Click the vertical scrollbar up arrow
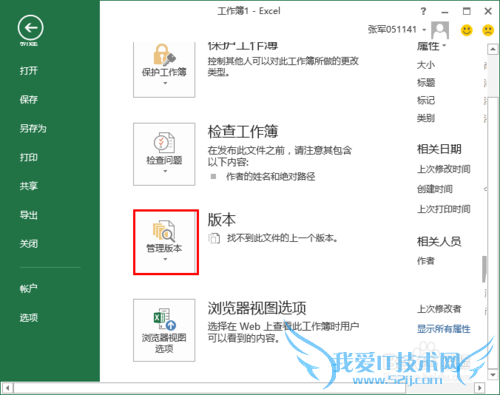The height and width of the screenshot is (395, 500). (493, 50)
